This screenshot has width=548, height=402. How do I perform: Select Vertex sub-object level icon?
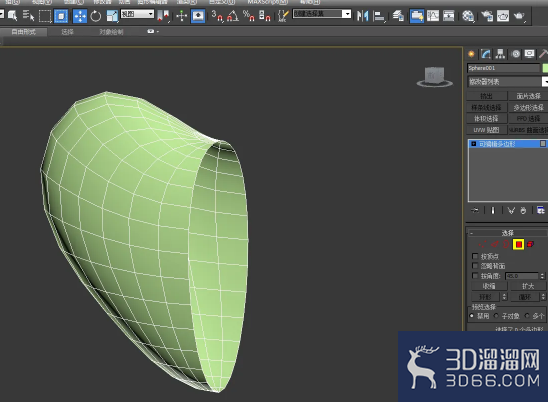pyautogui.click(x=482, y=244)
